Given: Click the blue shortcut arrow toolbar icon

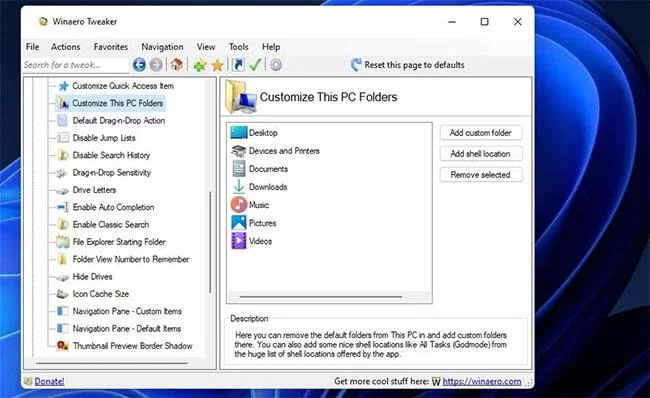Looking at the screenshot, I should point(238,65).
